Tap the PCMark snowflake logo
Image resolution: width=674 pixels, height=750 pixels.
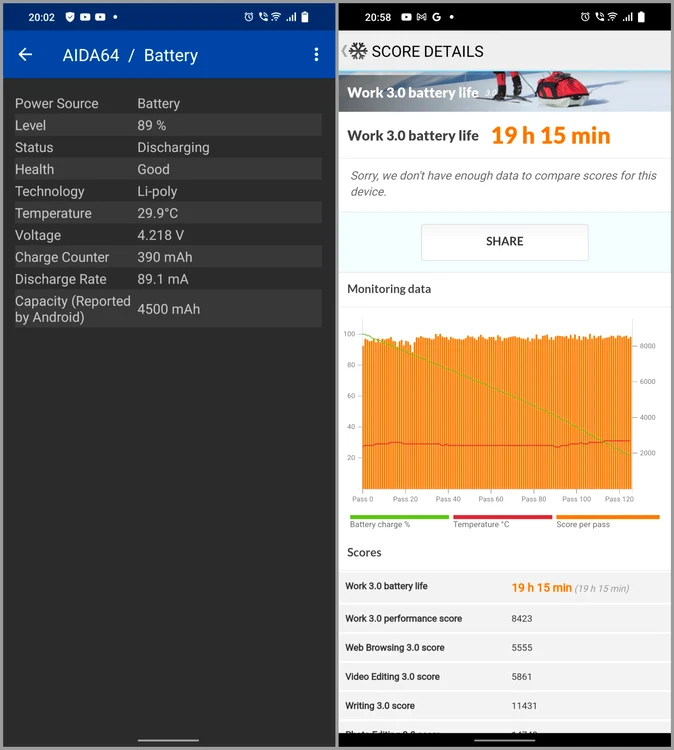pos(358,52)
